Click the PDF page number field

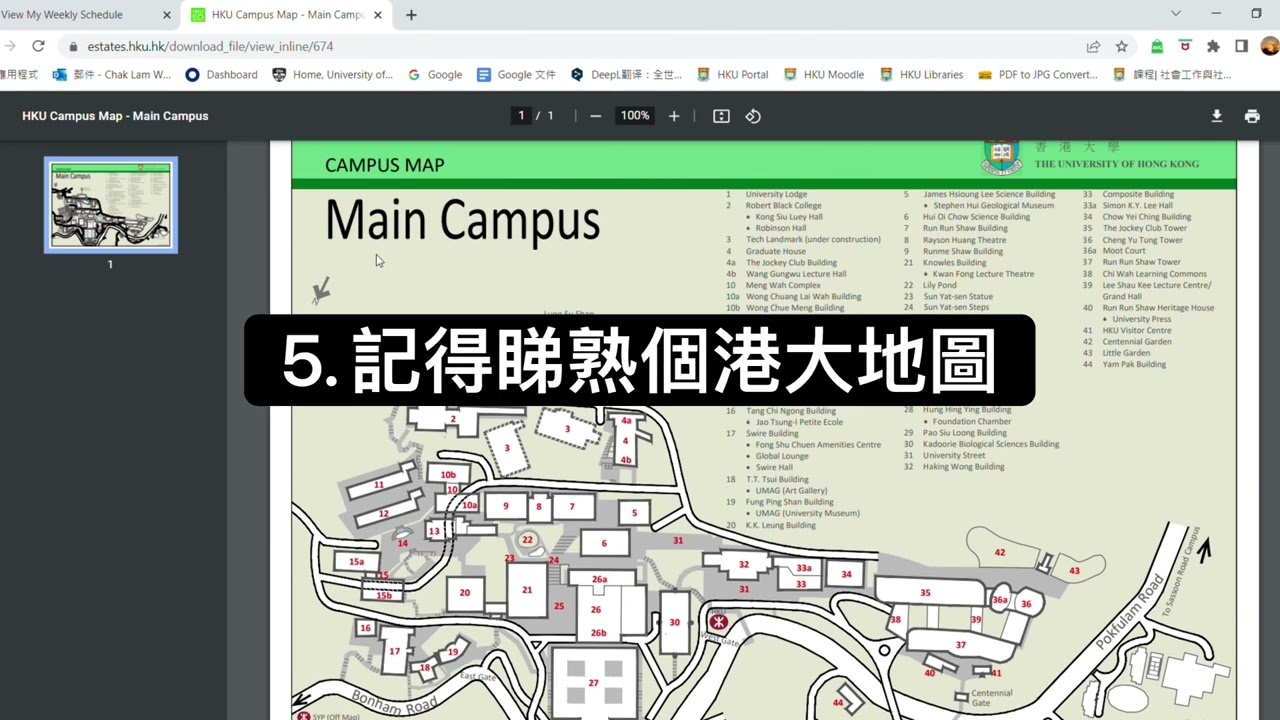tap(521, 116)
